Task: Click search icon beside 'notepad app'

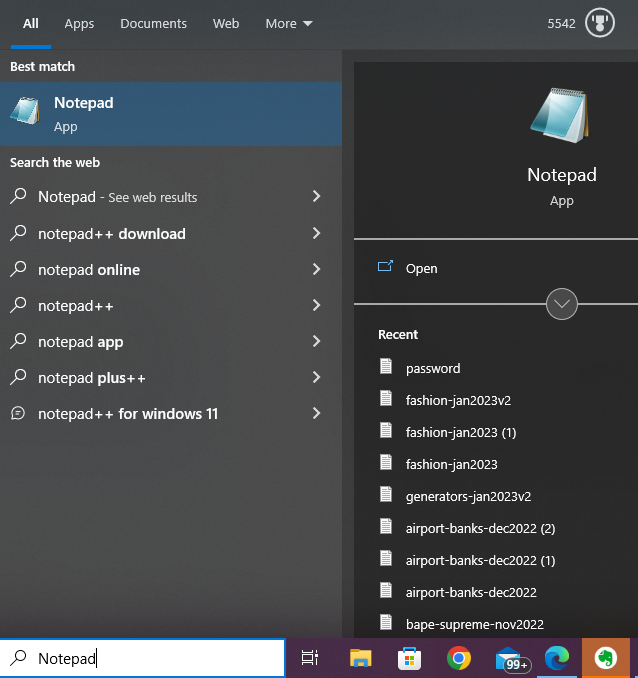Action: click(x=18, y=341)
